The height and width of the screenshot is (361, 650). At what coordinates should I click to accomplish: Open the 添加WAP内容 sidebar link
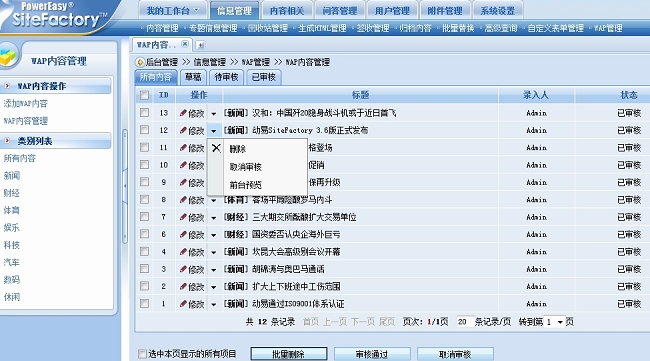(x=26, y=103)
